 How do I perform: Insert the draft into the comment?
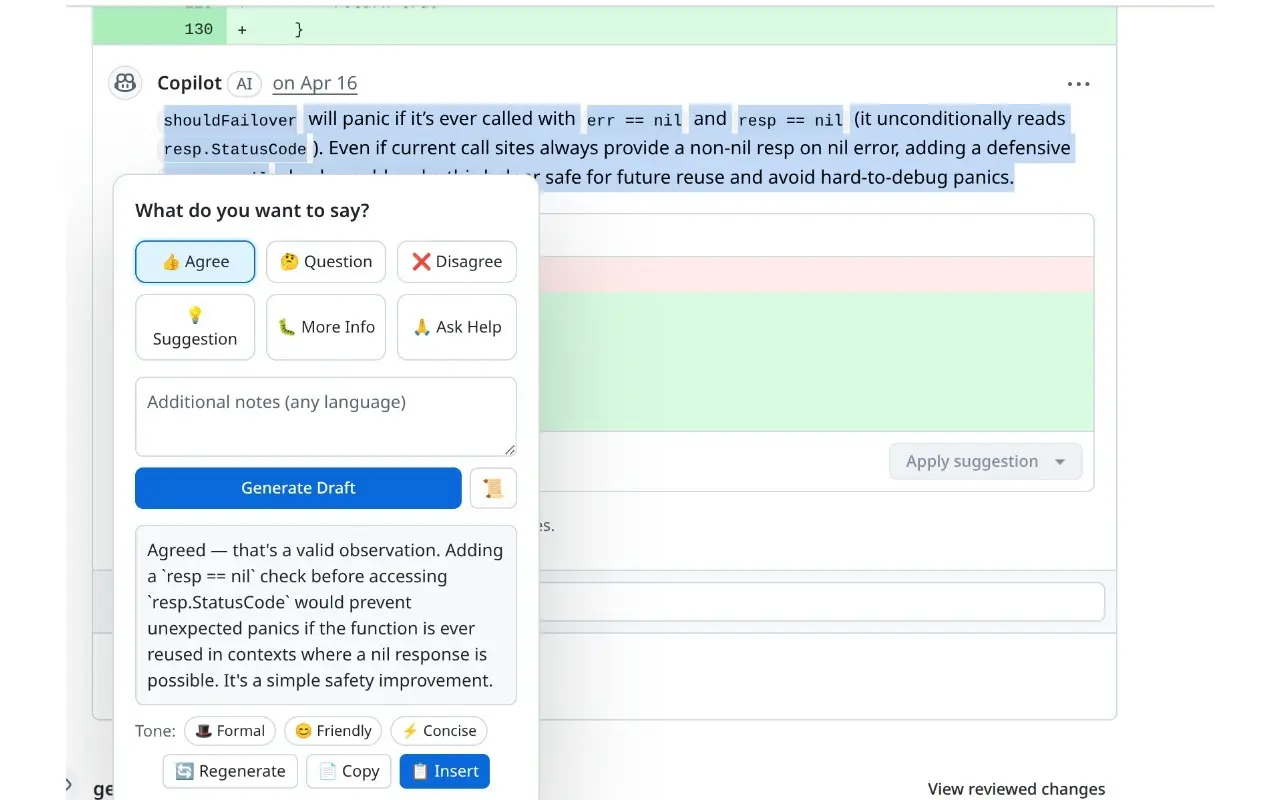click(x=445, y=771)
